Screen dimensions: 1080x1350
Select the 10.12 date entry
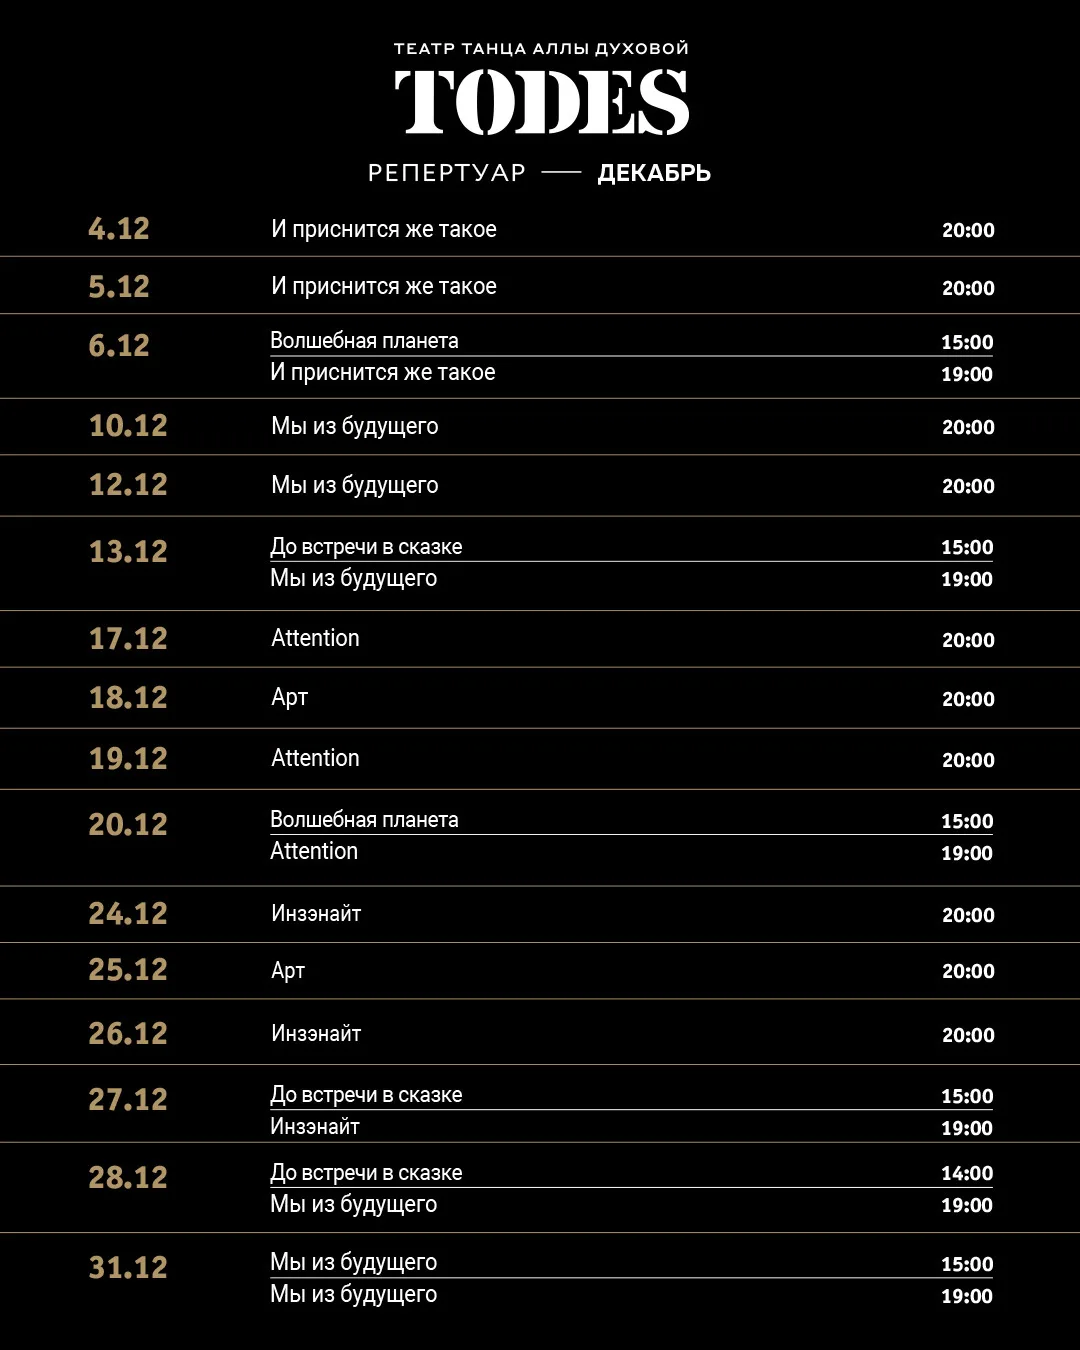(128, 426)
